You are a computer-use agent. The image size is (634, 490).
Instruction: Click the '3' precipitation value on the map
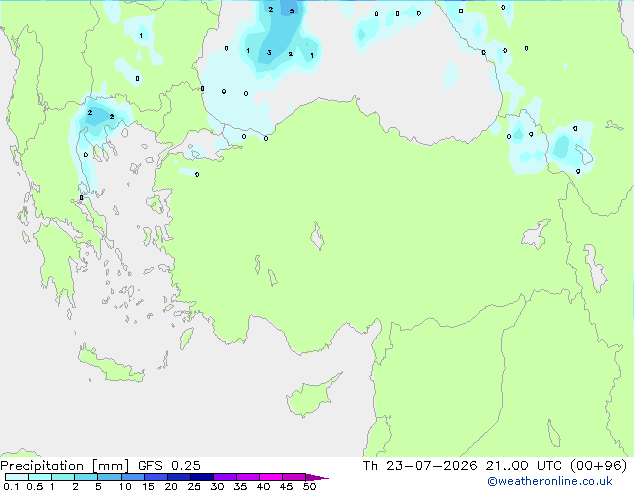(269, 53)
